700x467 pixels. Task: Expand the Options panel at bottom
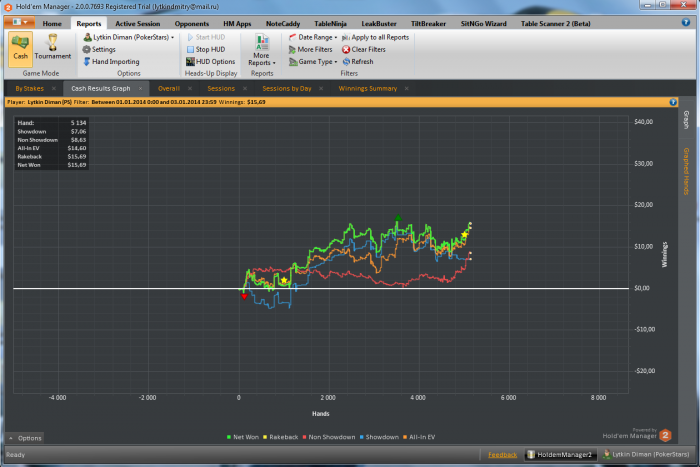pos(25,438)
